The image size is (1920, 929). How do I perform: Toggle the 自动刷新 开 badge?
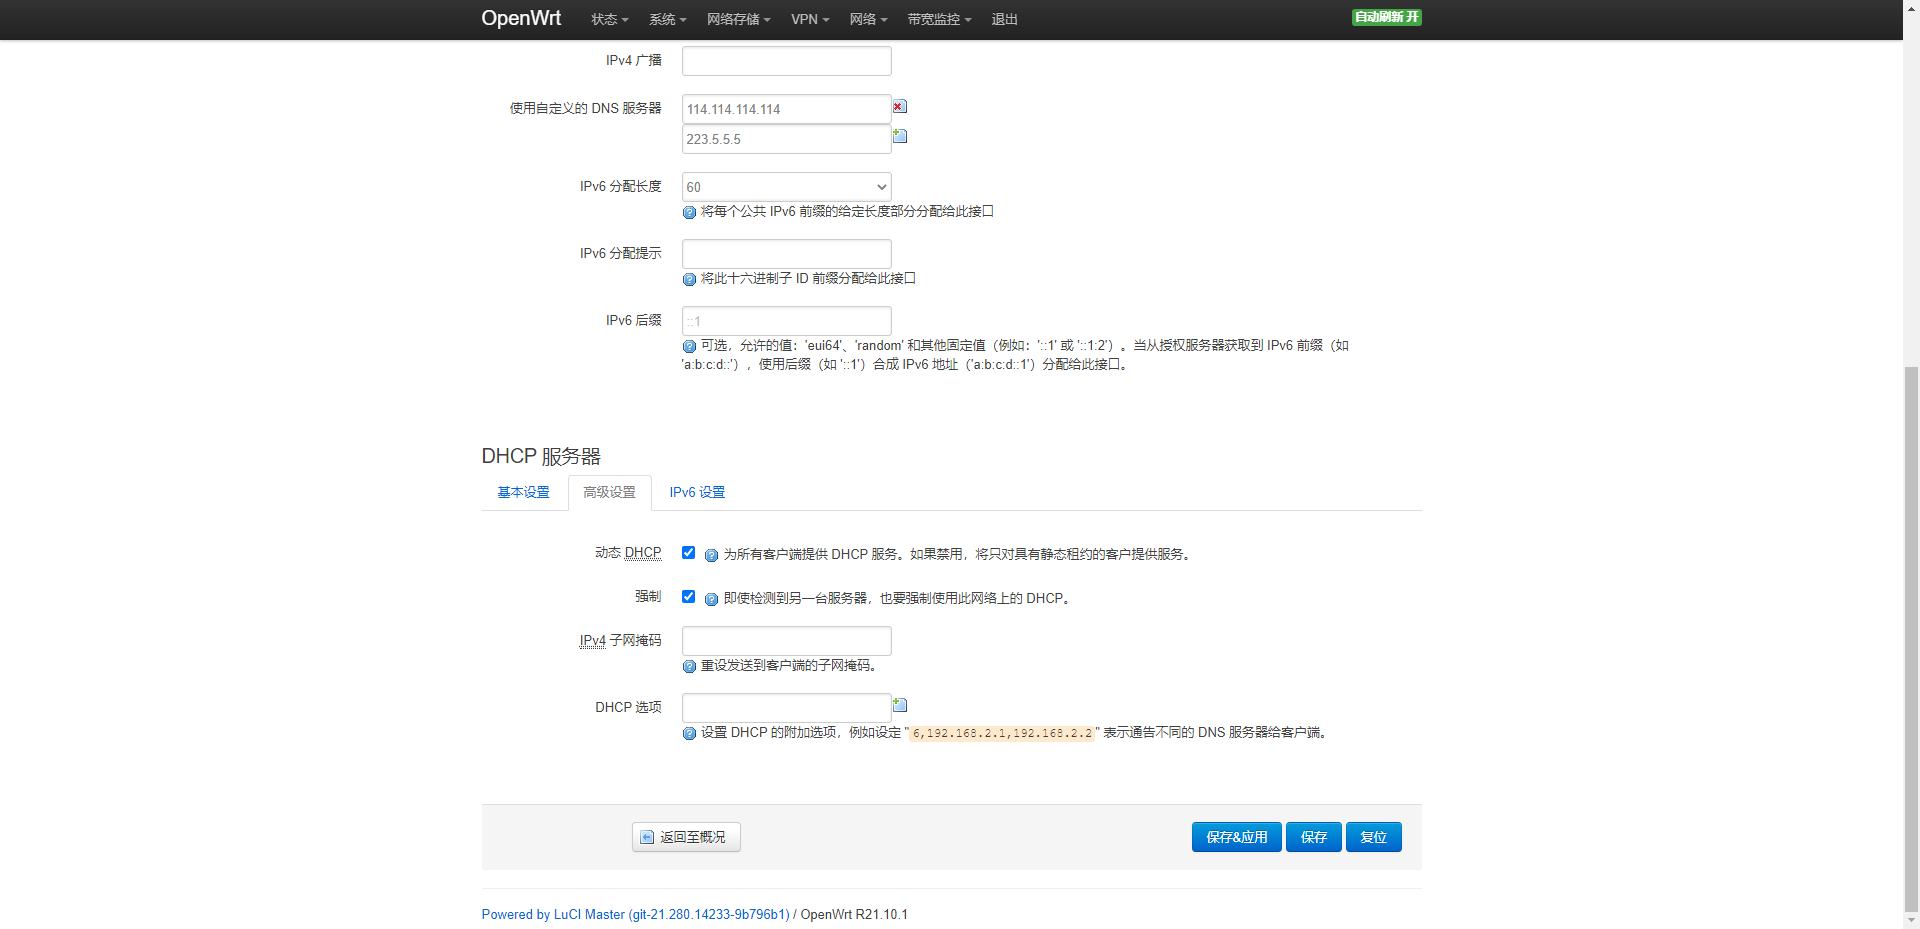click(x=1386, y=17)
